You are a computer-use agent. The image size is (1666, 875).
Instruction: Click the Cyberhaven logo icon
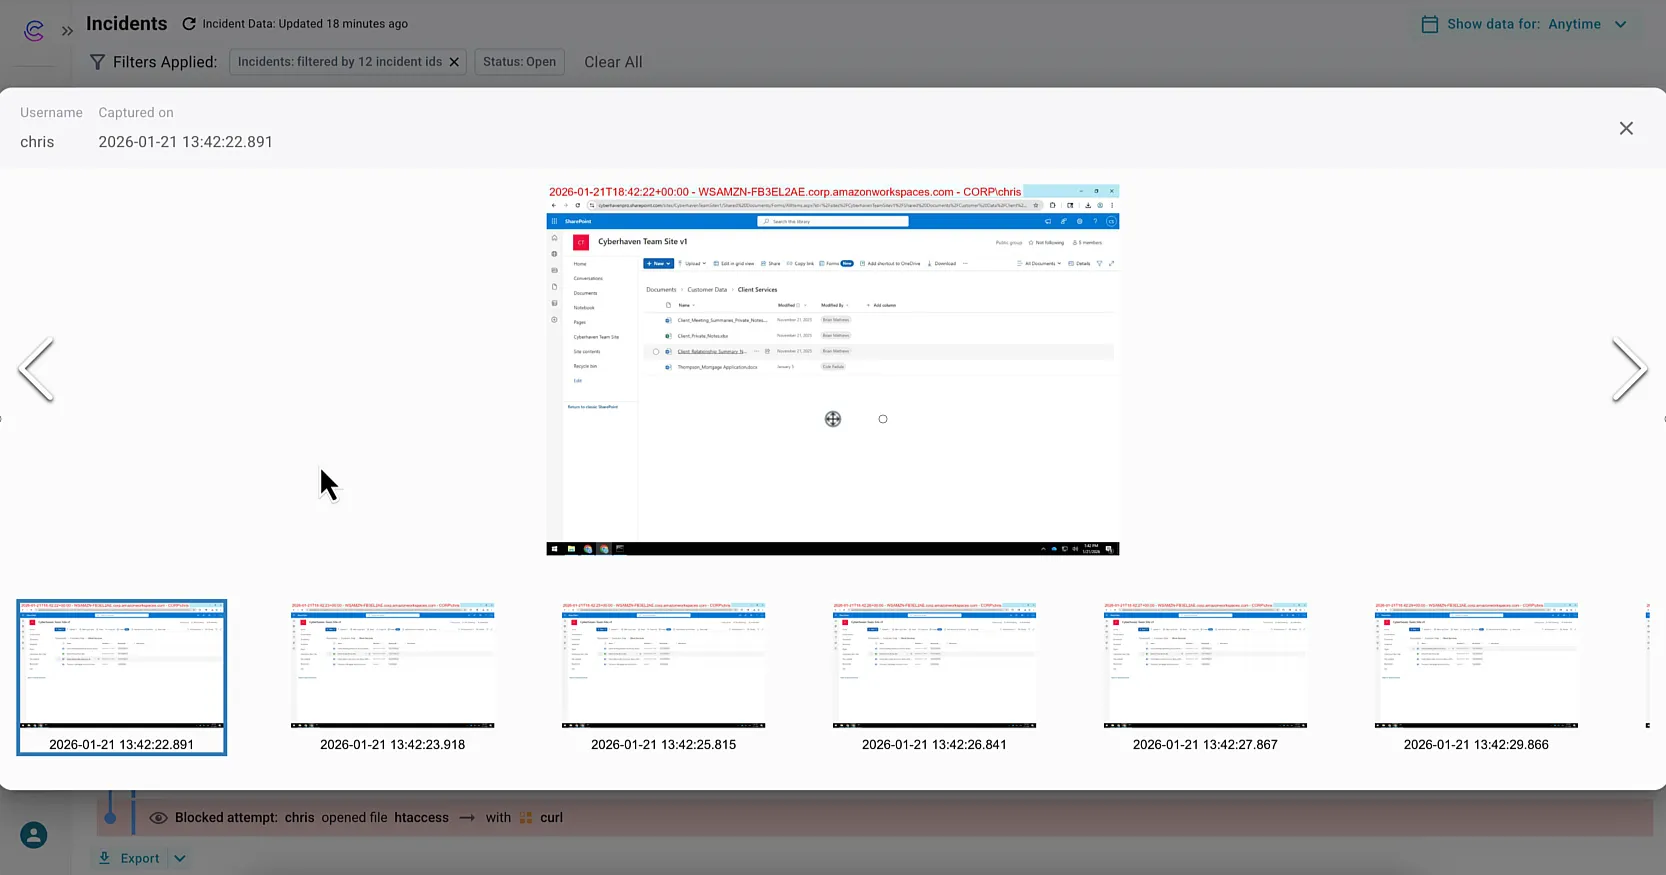(34, 30)
